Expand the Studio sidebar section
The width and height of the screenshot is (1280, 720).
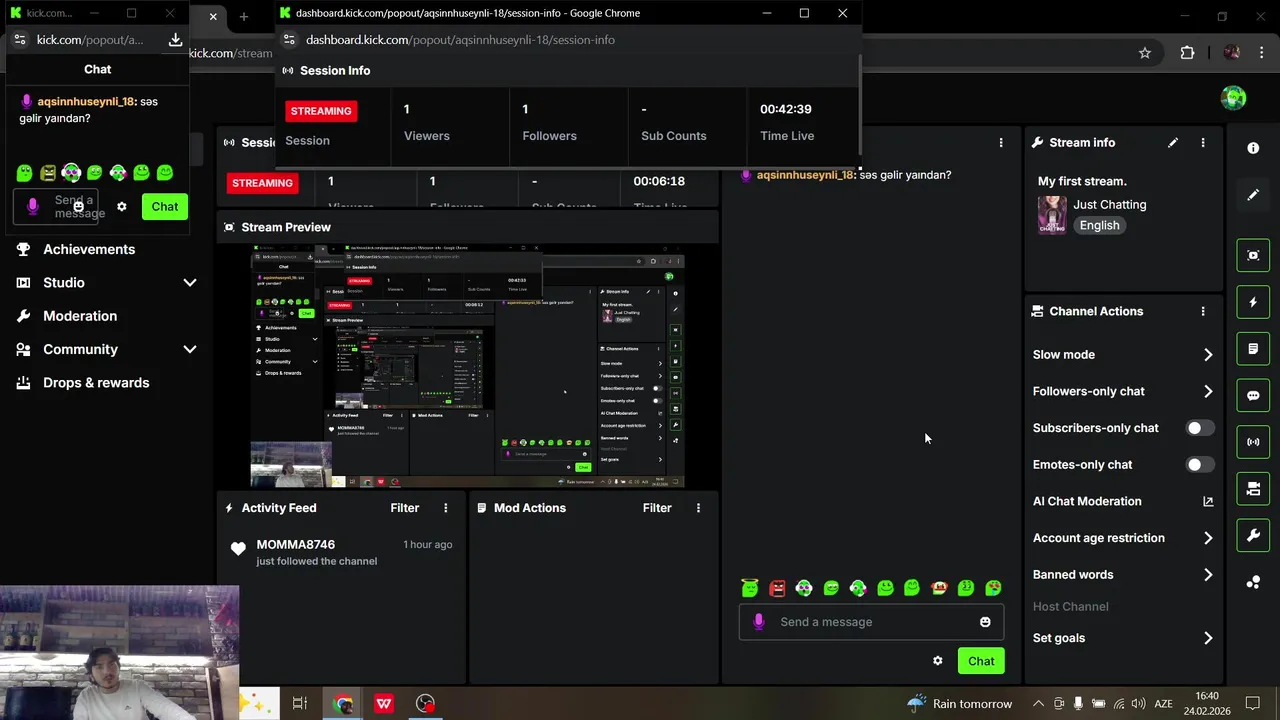pos(190,283)
